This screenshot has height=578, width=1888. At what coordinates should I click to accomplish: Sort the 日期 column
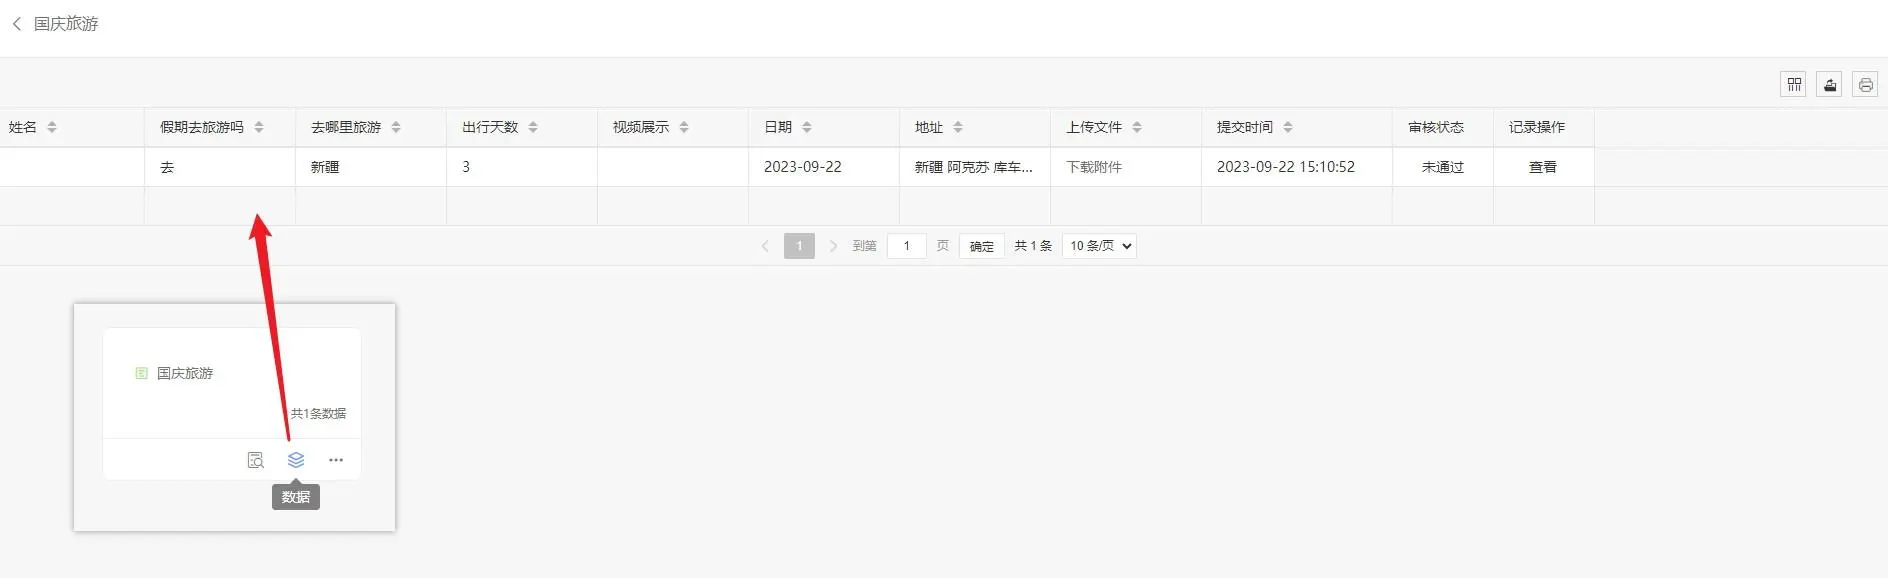click(x=807, y=127)
